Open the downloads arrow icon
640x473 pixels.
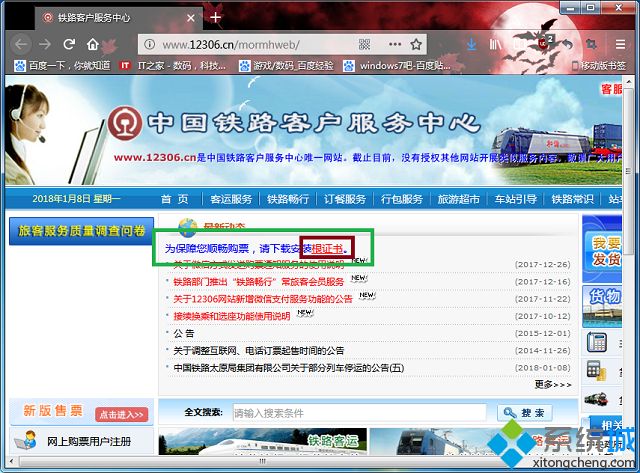(x=471, y=44)
